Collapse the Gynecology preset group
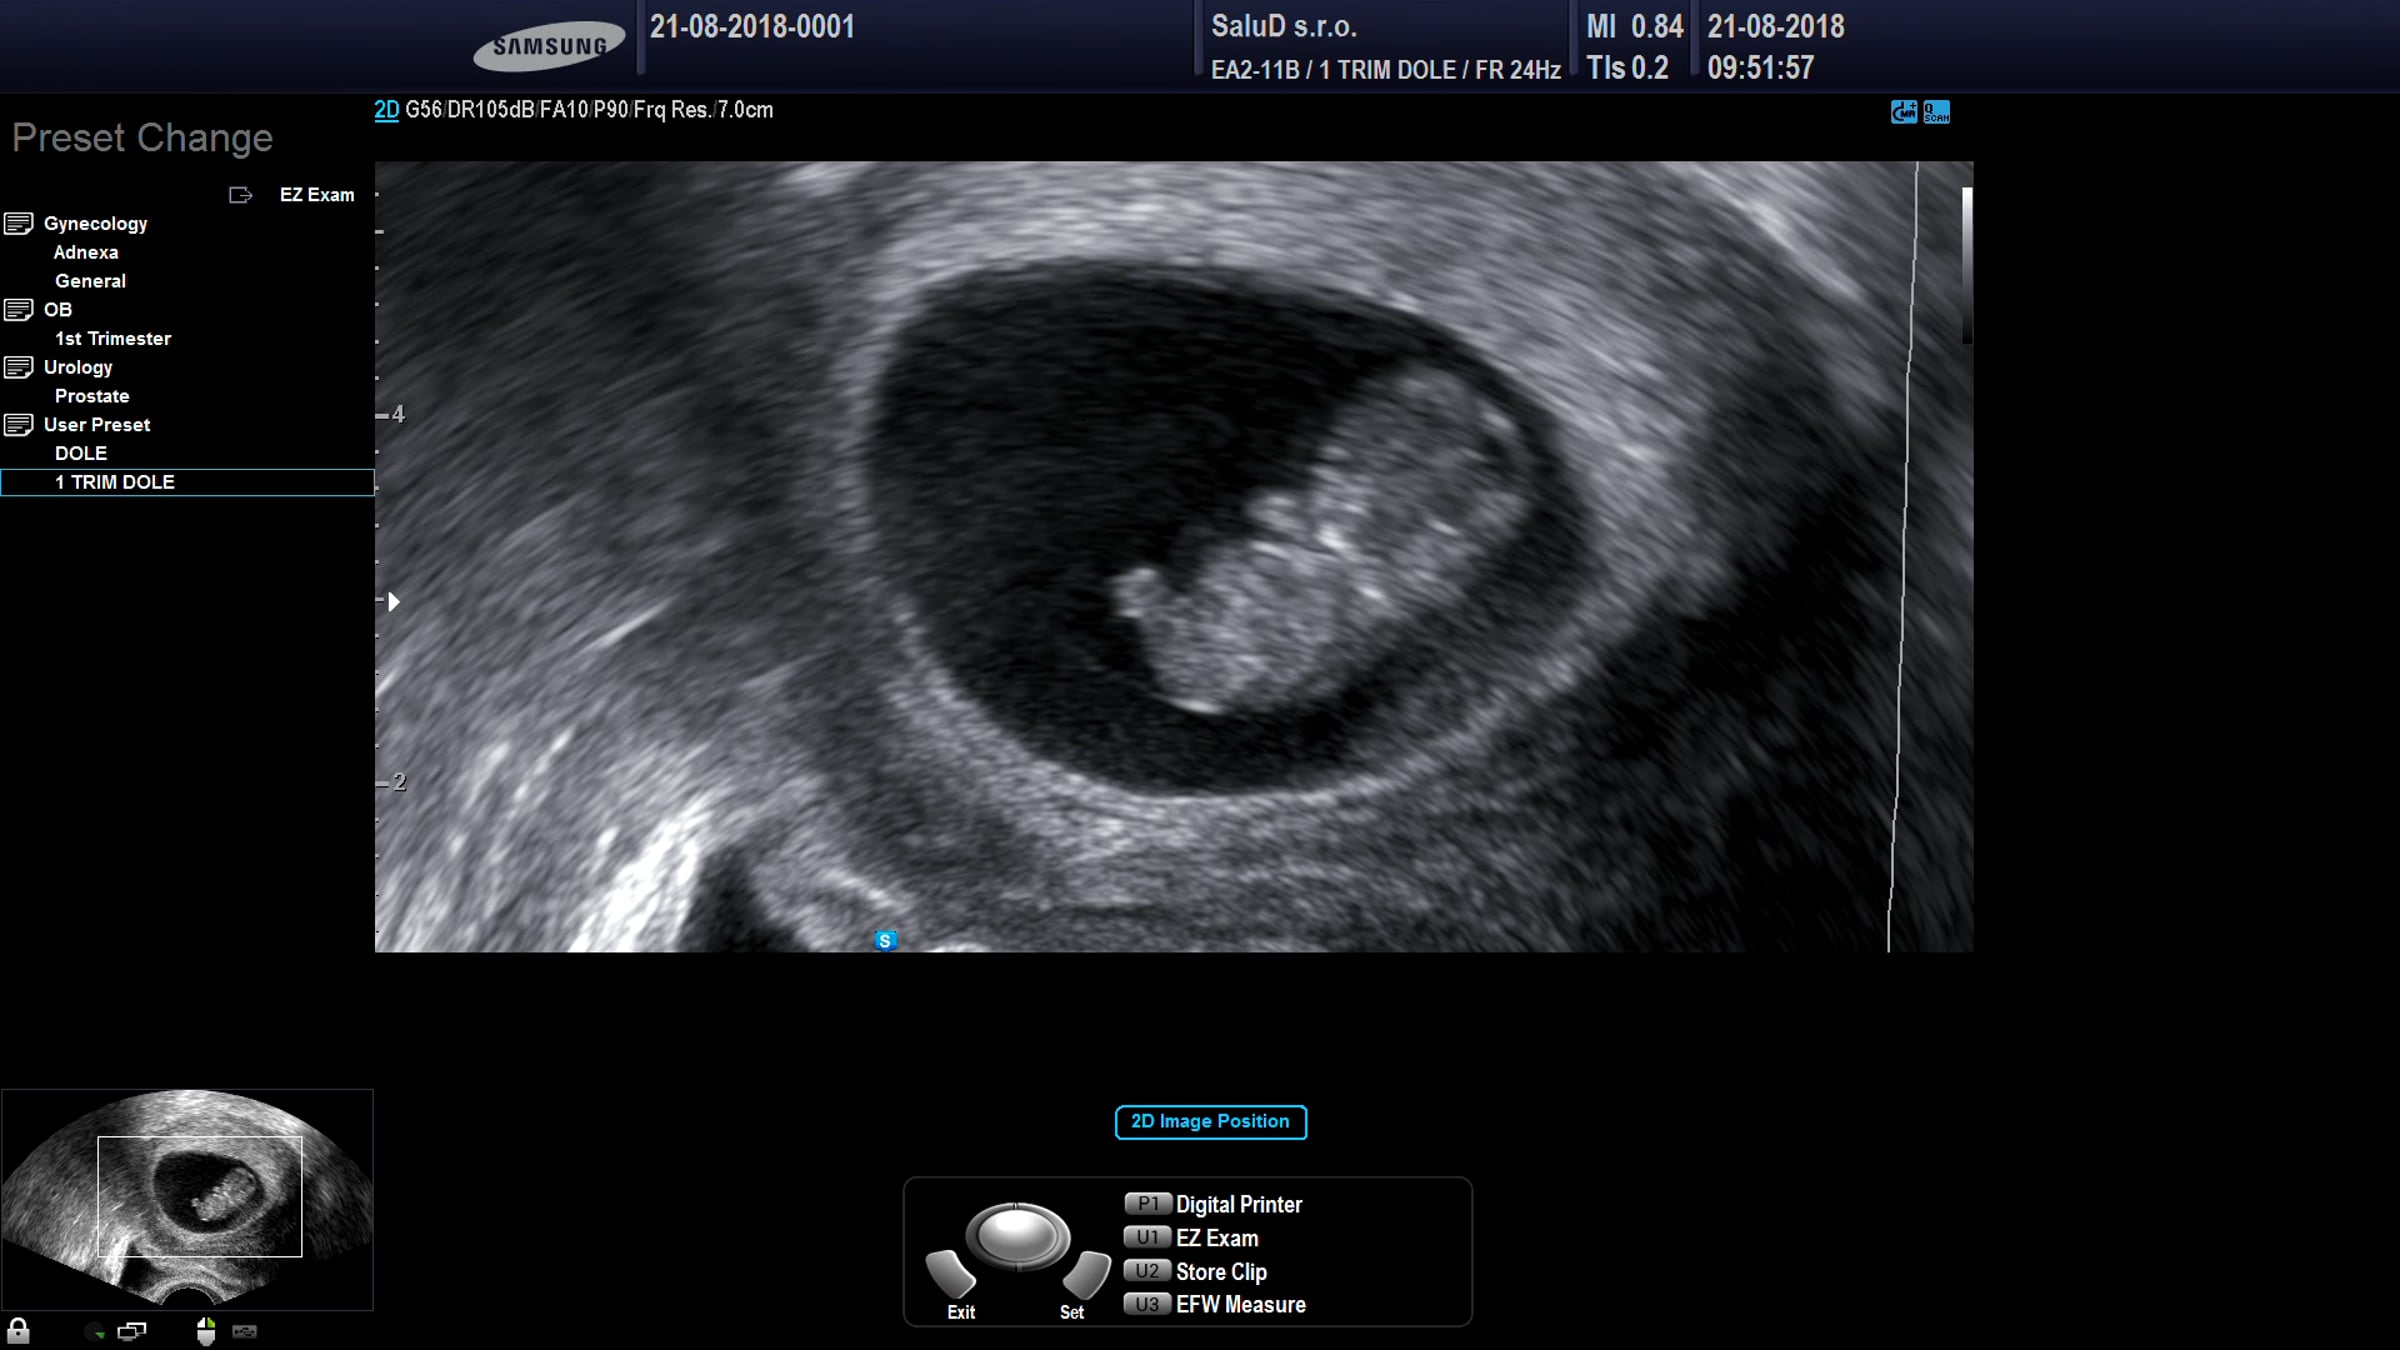2400x1350 pixels. [x=19, y=223]
